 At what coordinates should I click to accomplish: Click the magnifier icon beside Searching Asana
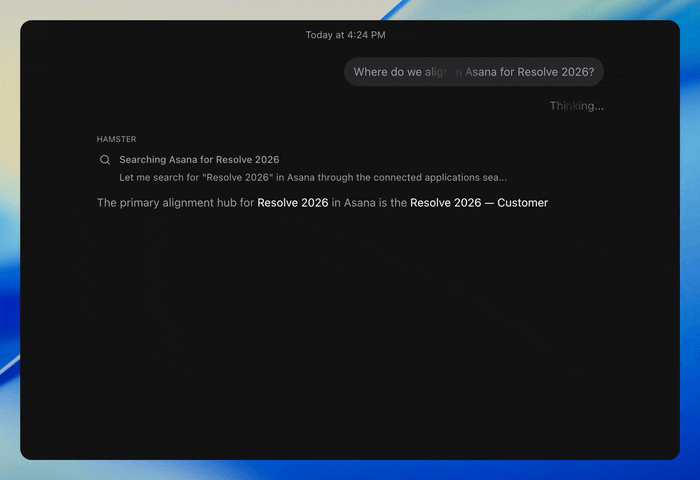tap(105, 160)
